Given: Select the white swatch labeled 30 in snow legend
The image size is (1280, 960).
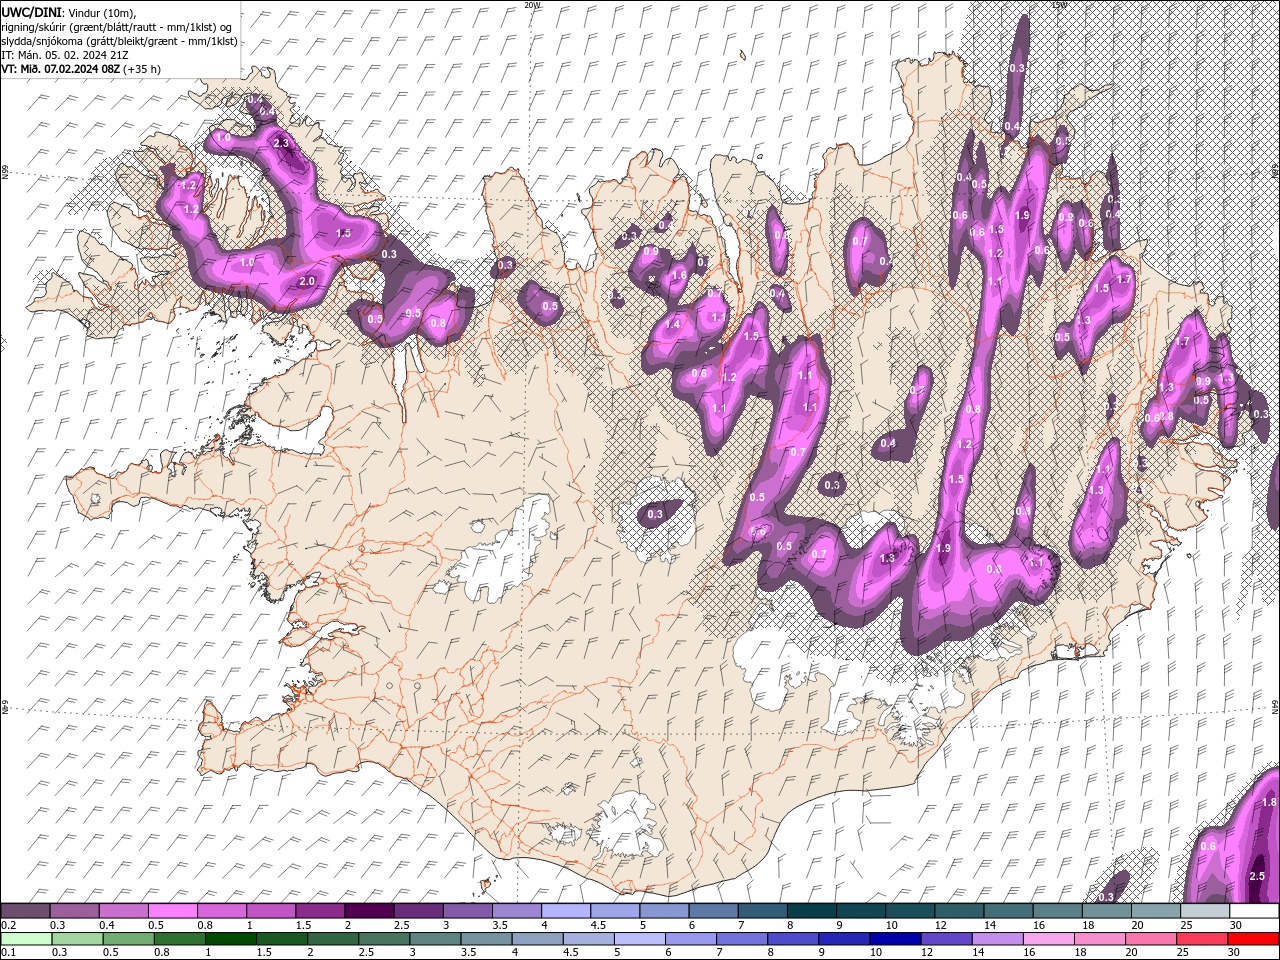Looking at the screenshot, I should coord(1254,911).
